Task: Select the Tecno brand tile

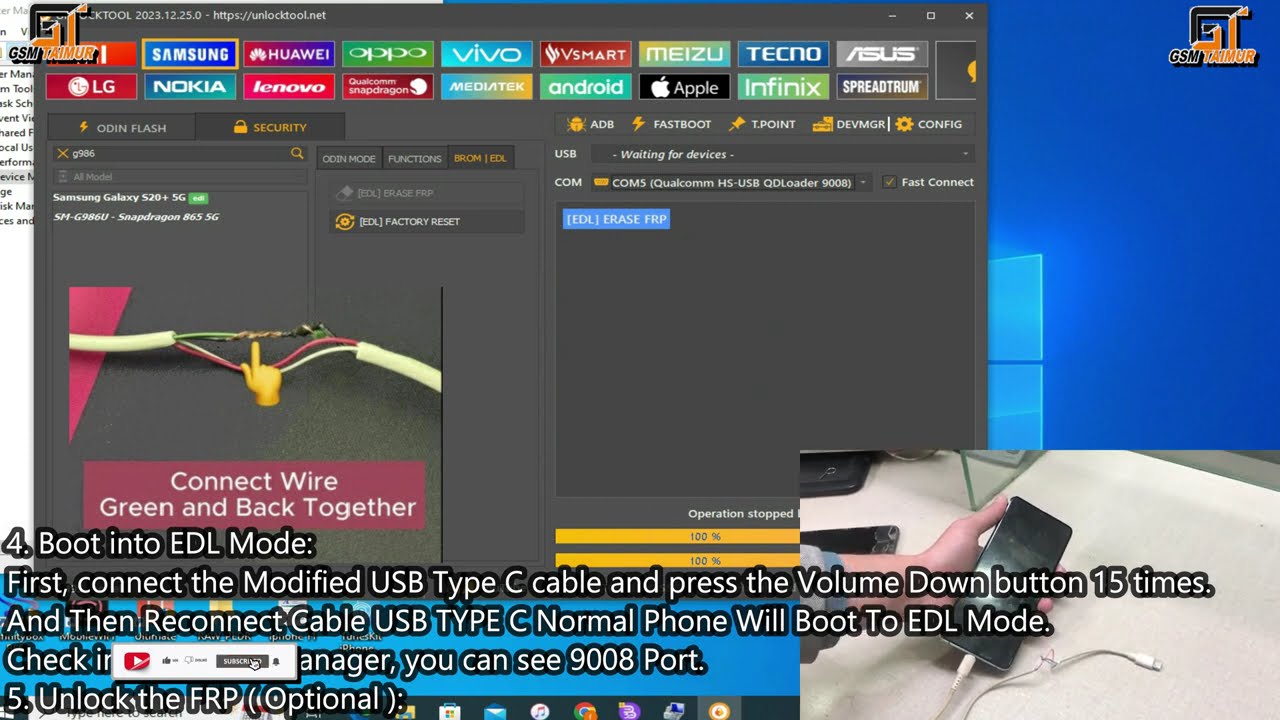Action: coord(784,54)
